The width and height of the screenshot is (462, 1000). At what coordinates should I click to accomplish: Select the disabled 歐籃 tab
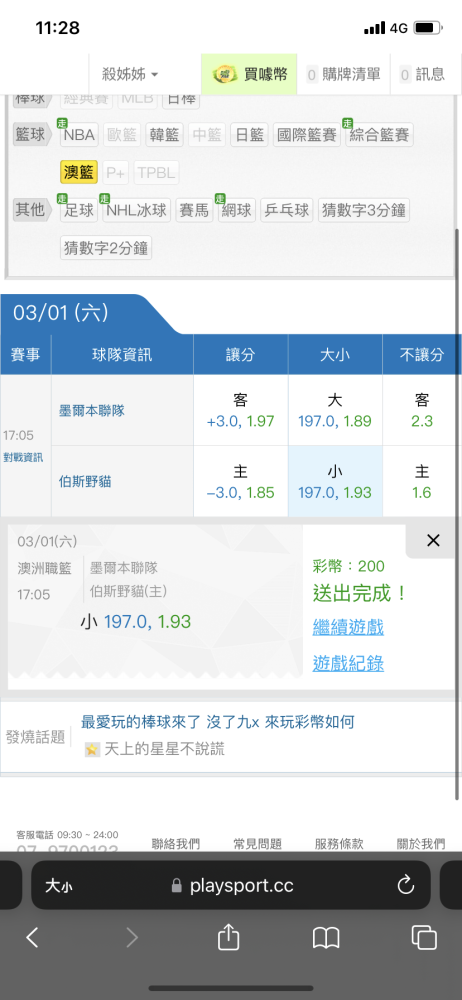[122, 135]
